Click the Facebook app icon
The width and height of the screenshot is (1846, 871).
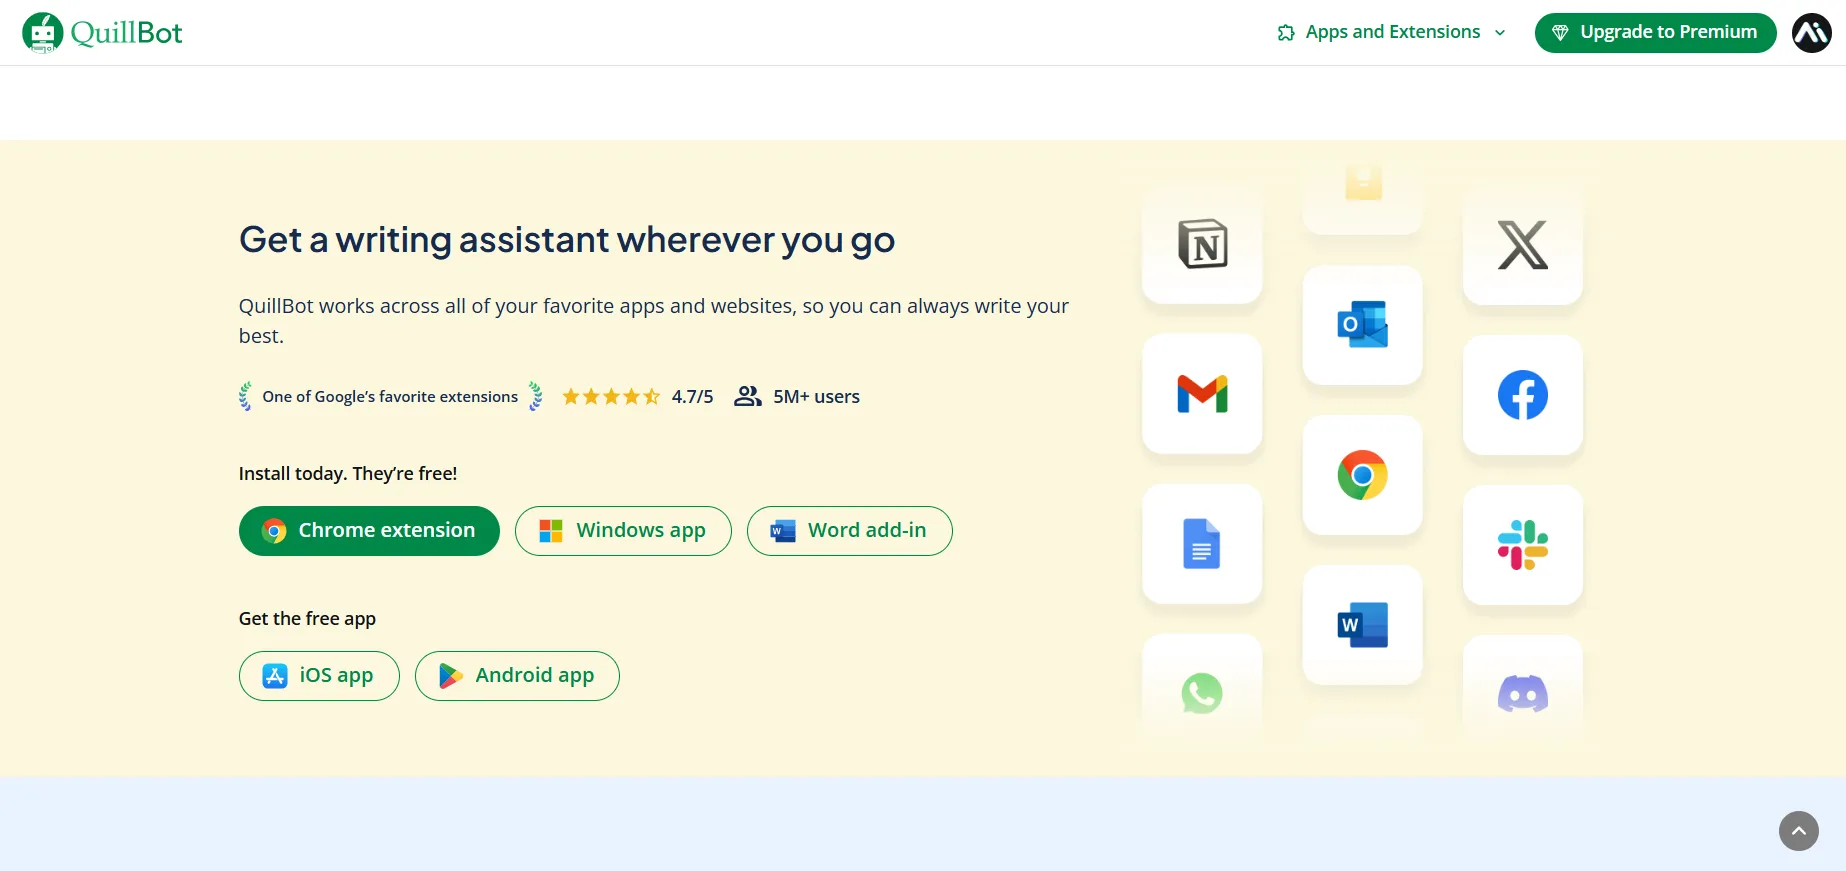pos(1522,395)
